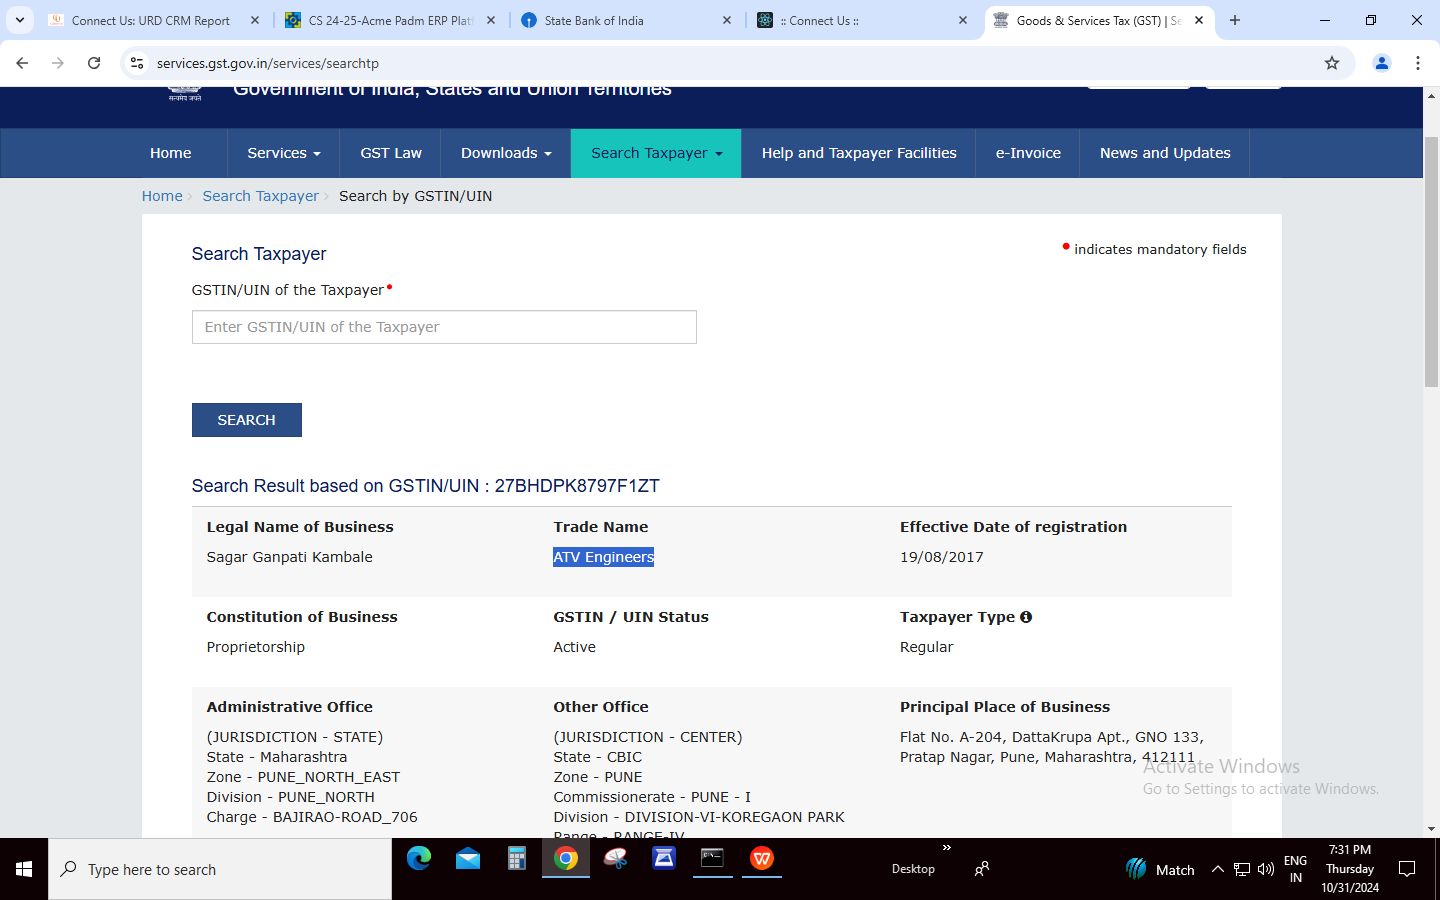The width and height of the screenshot is (1440, 900).
Task: Switch to the :: Connect Us :: tab
Action: tap(819, 20)
